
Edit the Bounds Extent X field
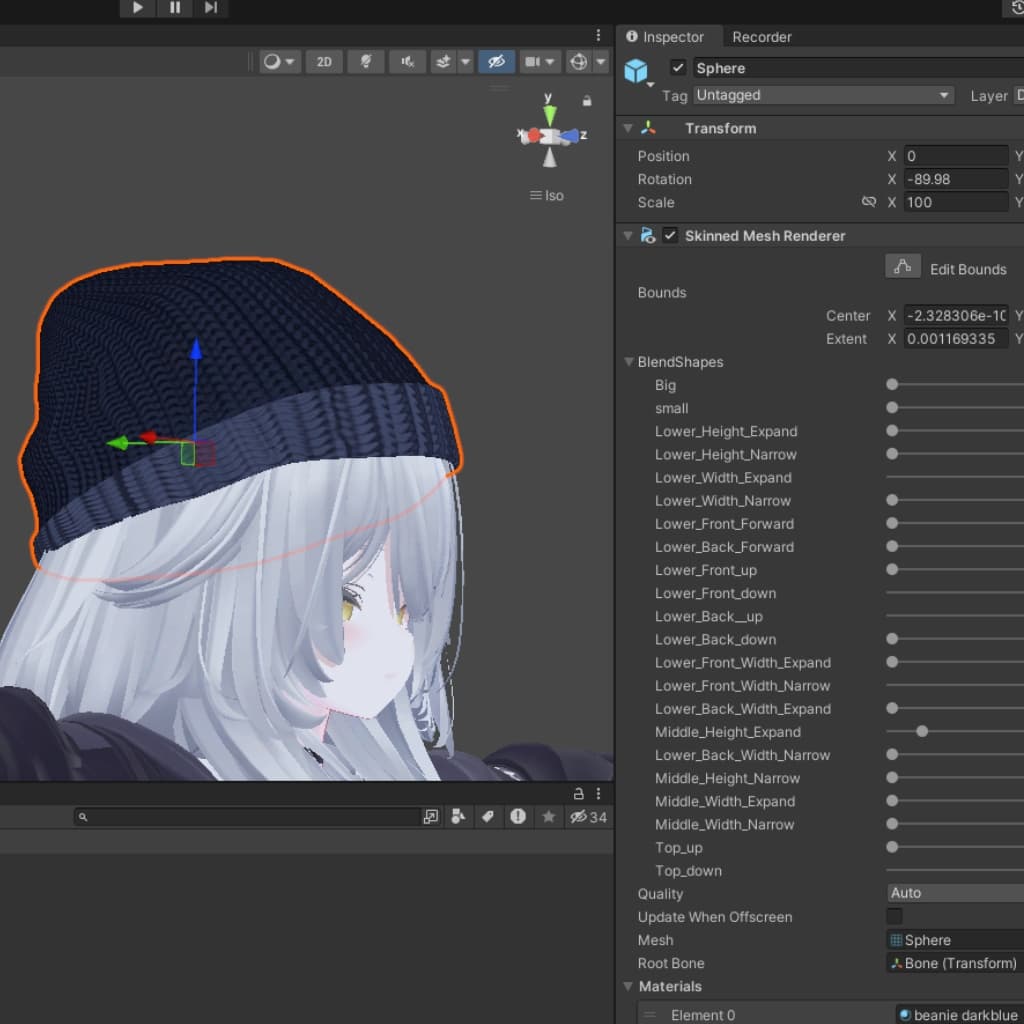click(x=956, y=338)
